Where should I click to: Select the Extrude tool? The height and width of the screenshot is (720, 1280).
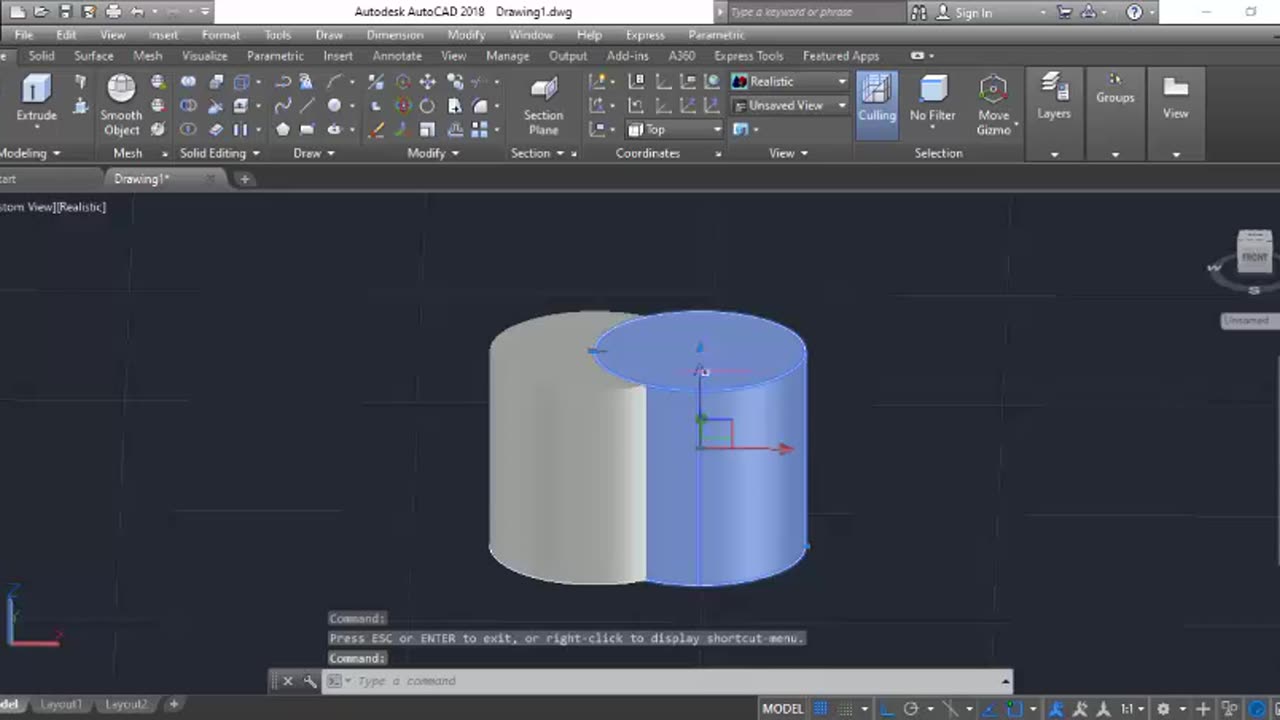pyautogui.click(x=36, y=98)
